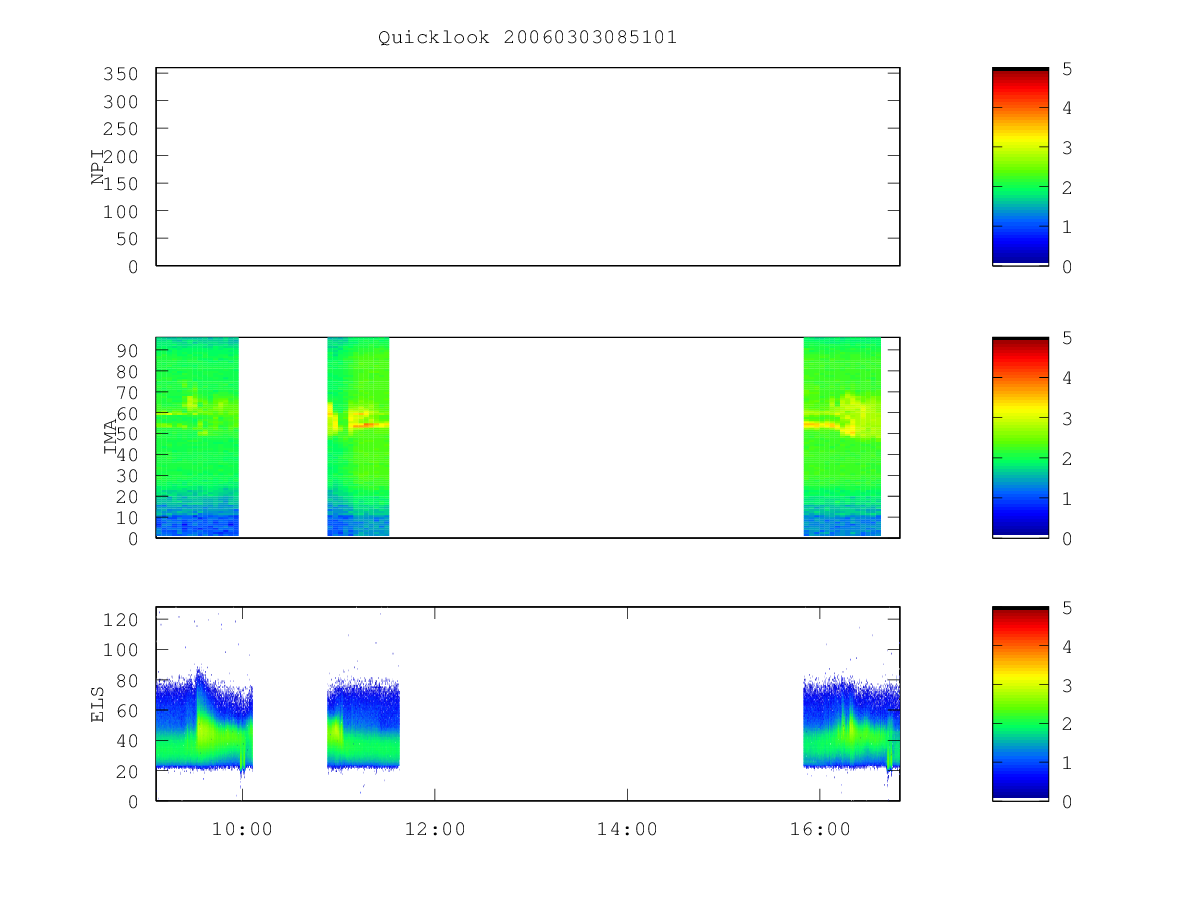Screen dimensions: 1200x900
Task: Click the IMA data block near 16:00
Action: (x=842, y=437)
